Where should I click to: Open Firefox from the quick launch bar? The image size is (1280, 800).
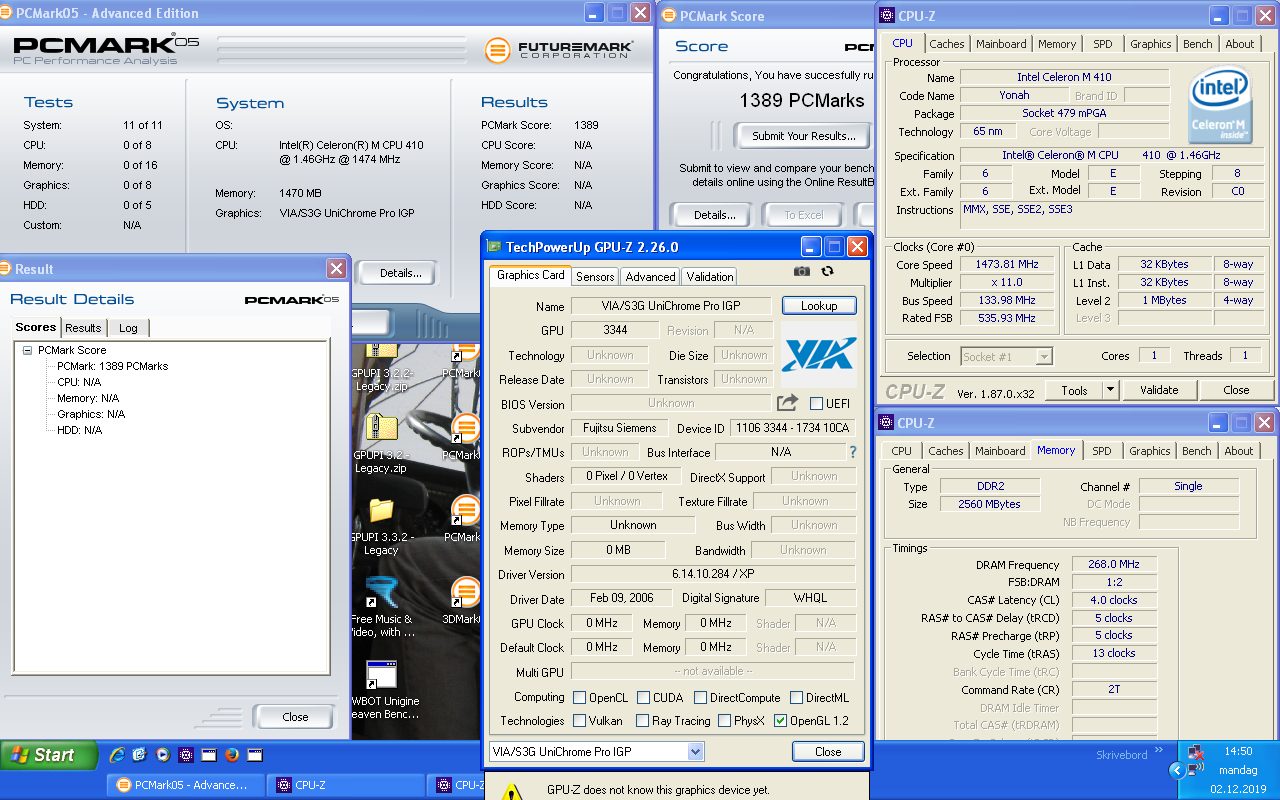click(x=232, y=755)
